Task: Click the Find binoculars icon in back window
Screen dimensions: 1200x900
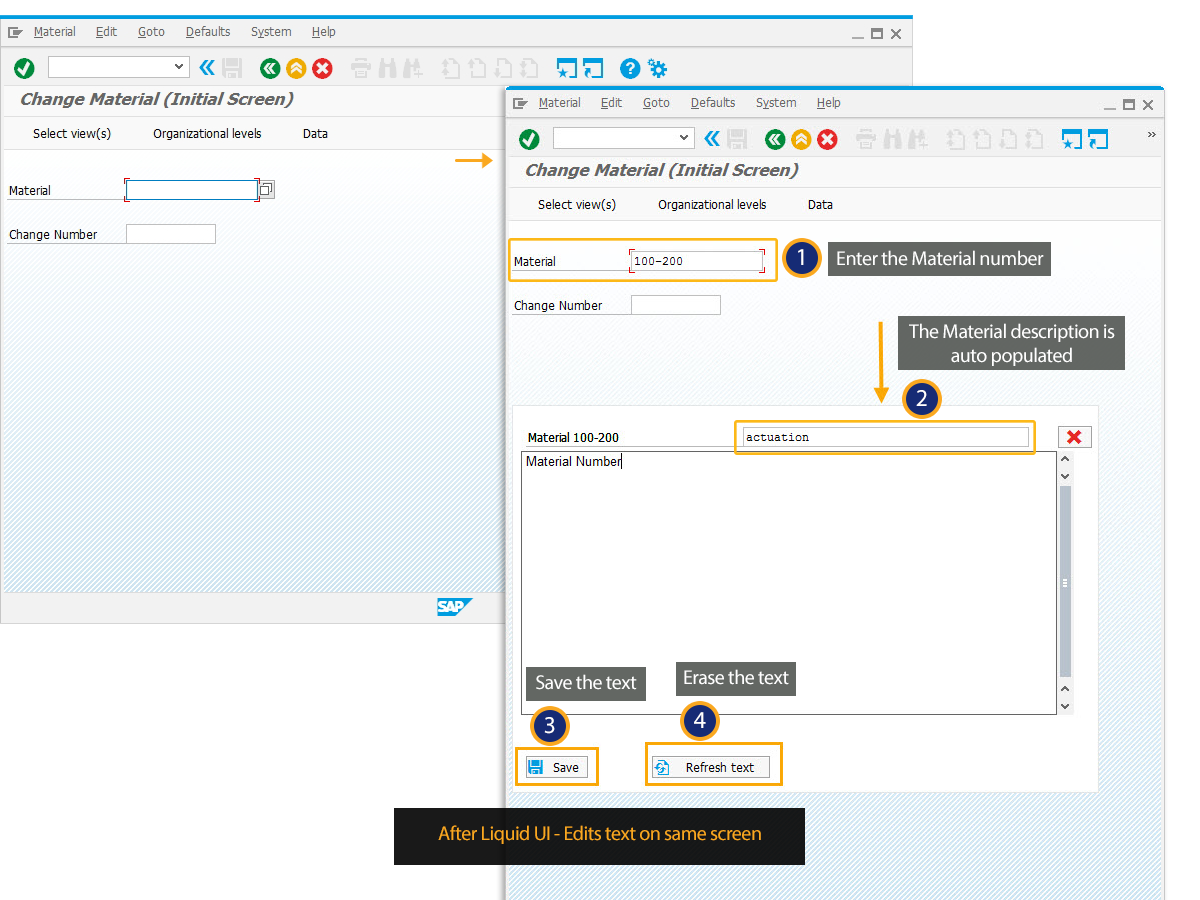Action: pos(387,68)
